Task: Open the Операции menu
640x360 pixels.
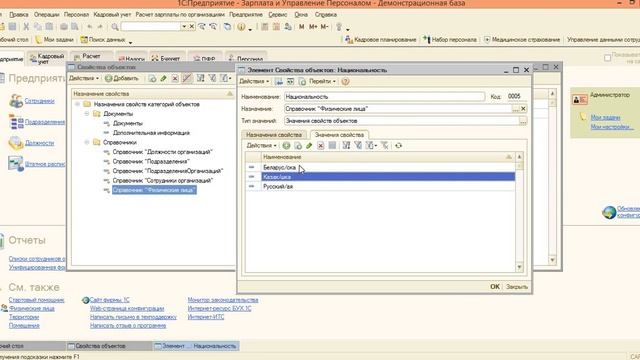Action: pos(47,15)
